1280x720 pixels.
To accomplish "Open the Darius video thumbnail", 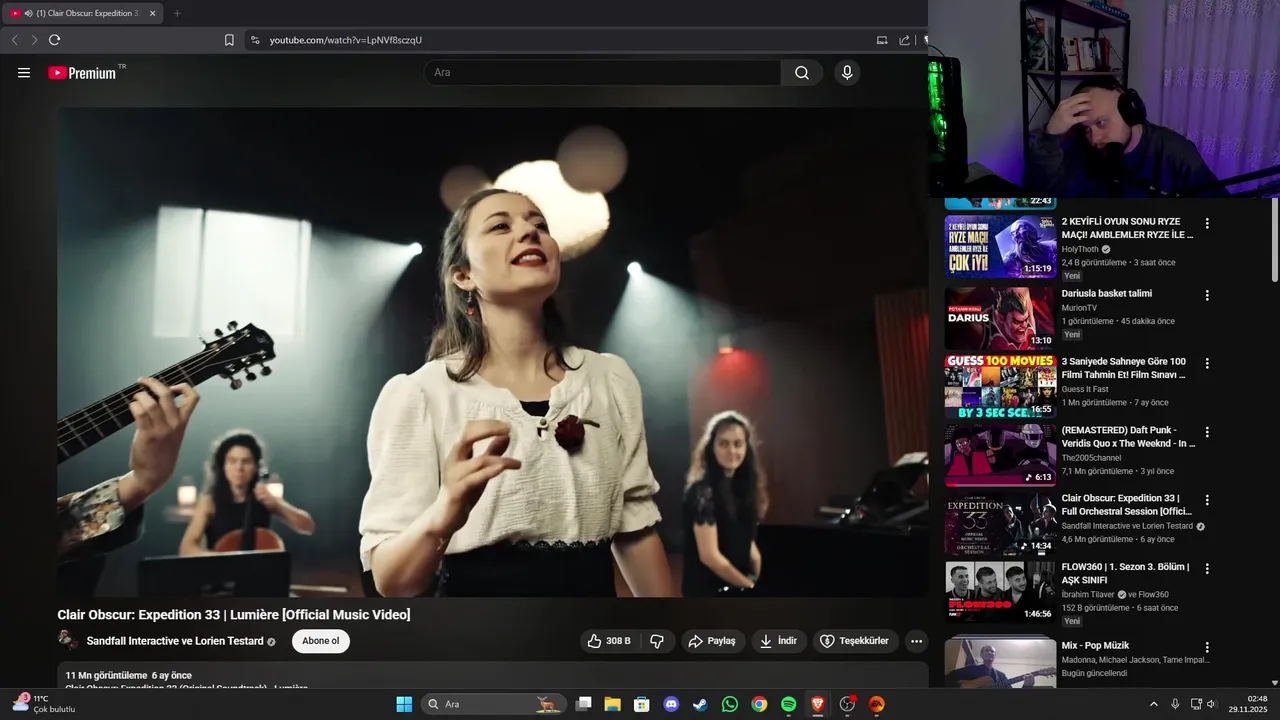I will [1000, 317].
